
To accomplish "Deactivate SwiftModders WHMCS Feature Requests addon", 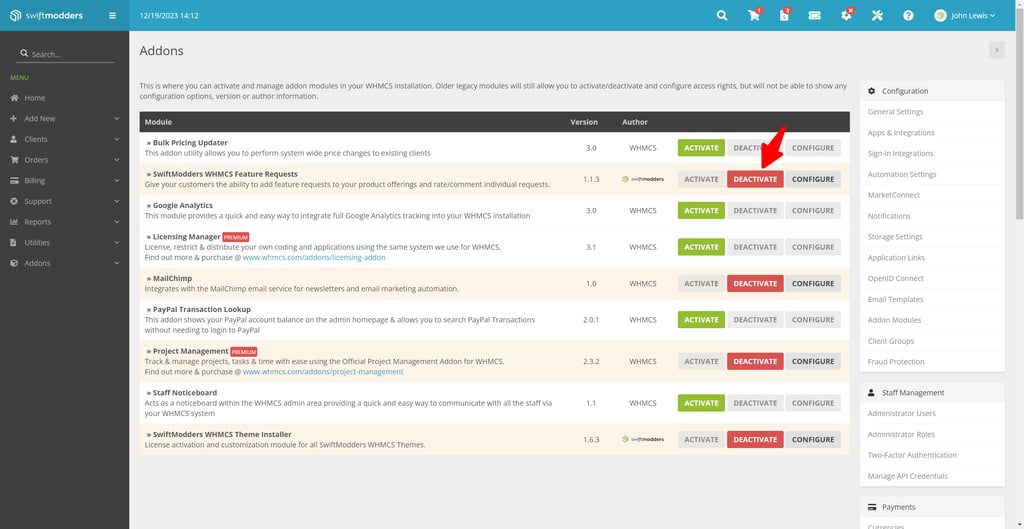I will pos(755,179).
